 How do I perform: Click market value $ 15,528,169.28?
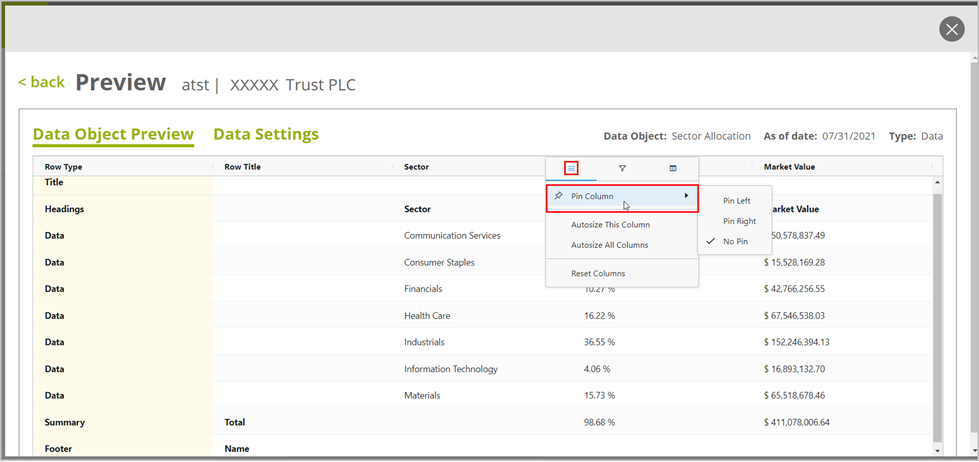click(794, 262)
